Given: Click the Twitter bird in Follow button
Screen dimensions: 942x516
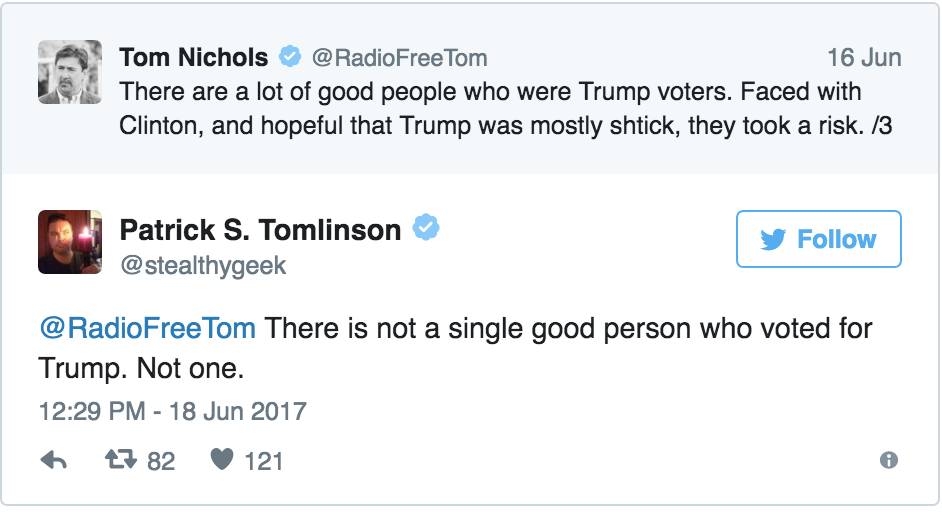Looking at the screenshot, I should 773,239.
